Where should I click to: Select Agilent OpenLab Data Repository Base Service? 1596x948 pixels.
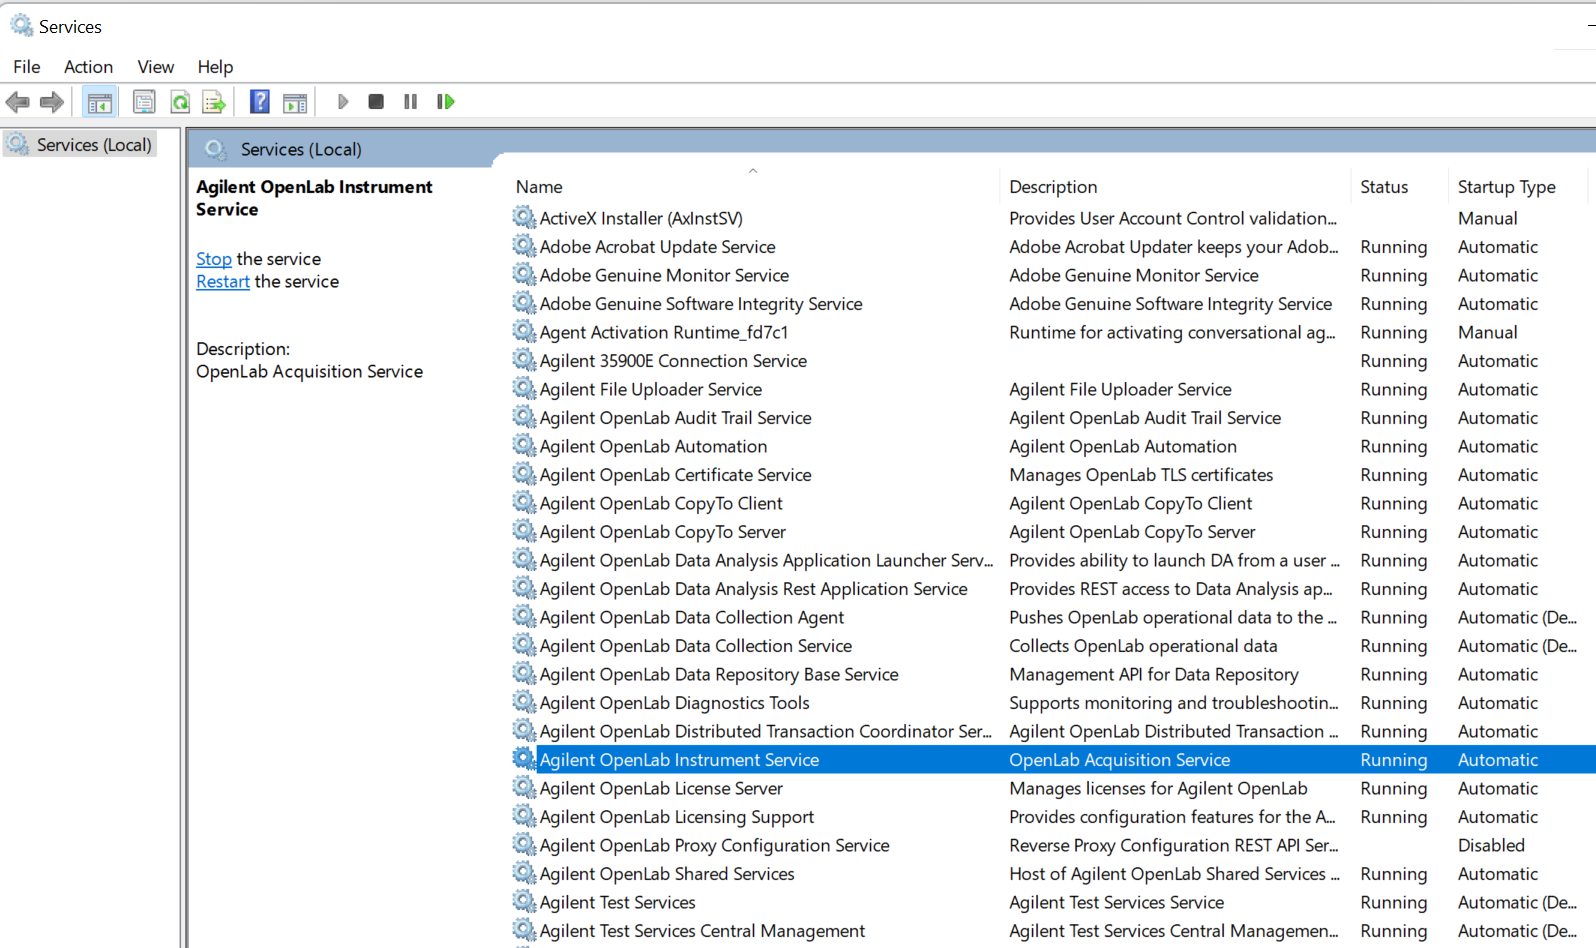pos(719,675)
